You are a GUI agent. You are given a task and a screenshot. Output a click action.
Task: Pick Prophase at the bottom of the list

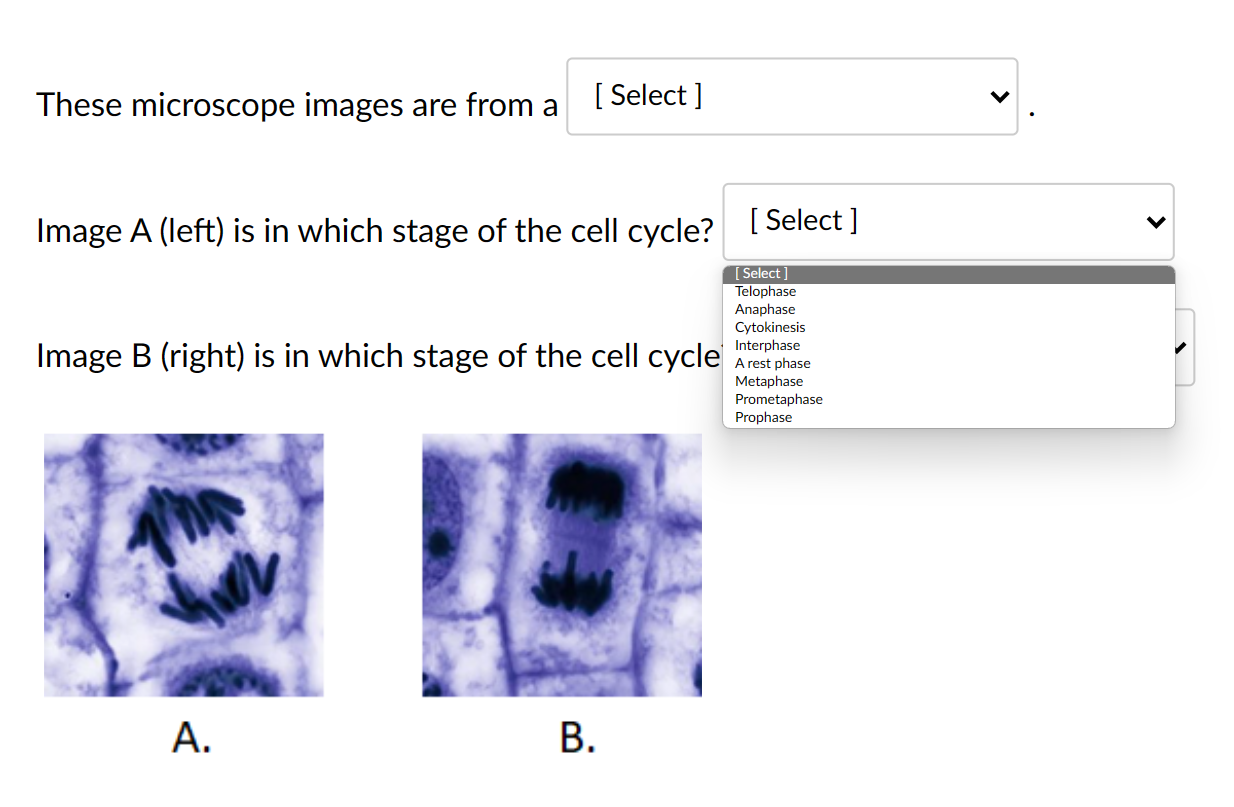763,417
